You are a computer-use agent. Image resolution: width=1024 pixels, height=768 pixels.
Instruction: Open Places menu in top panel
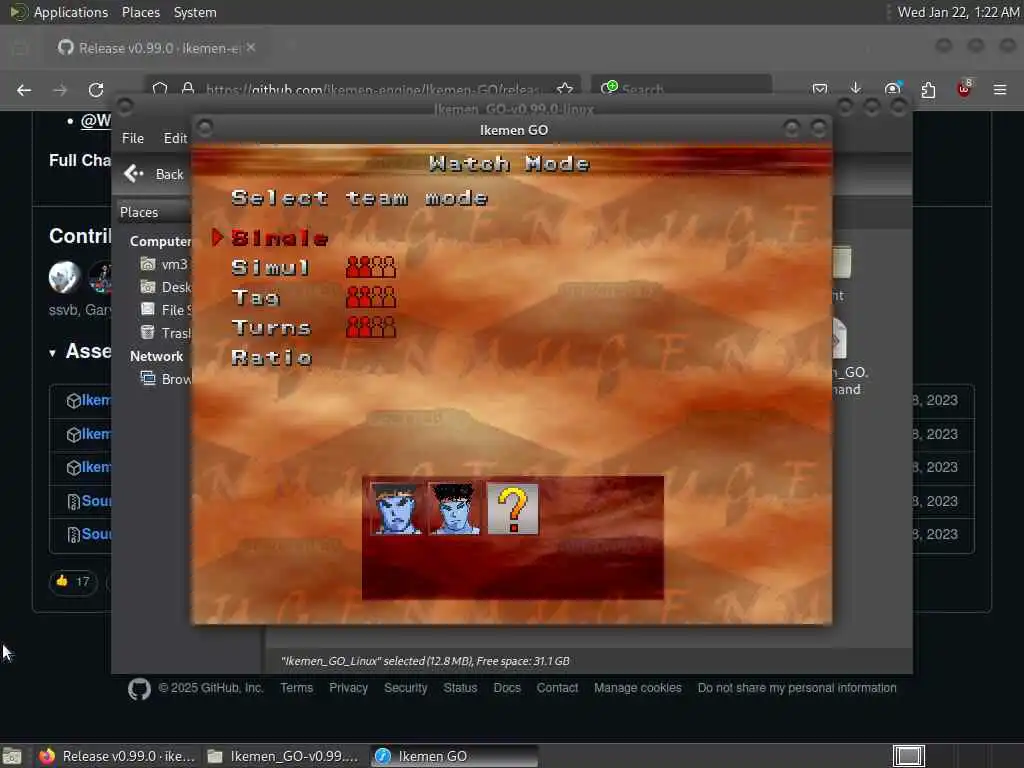pyautogui.click(x=140, y=12)
